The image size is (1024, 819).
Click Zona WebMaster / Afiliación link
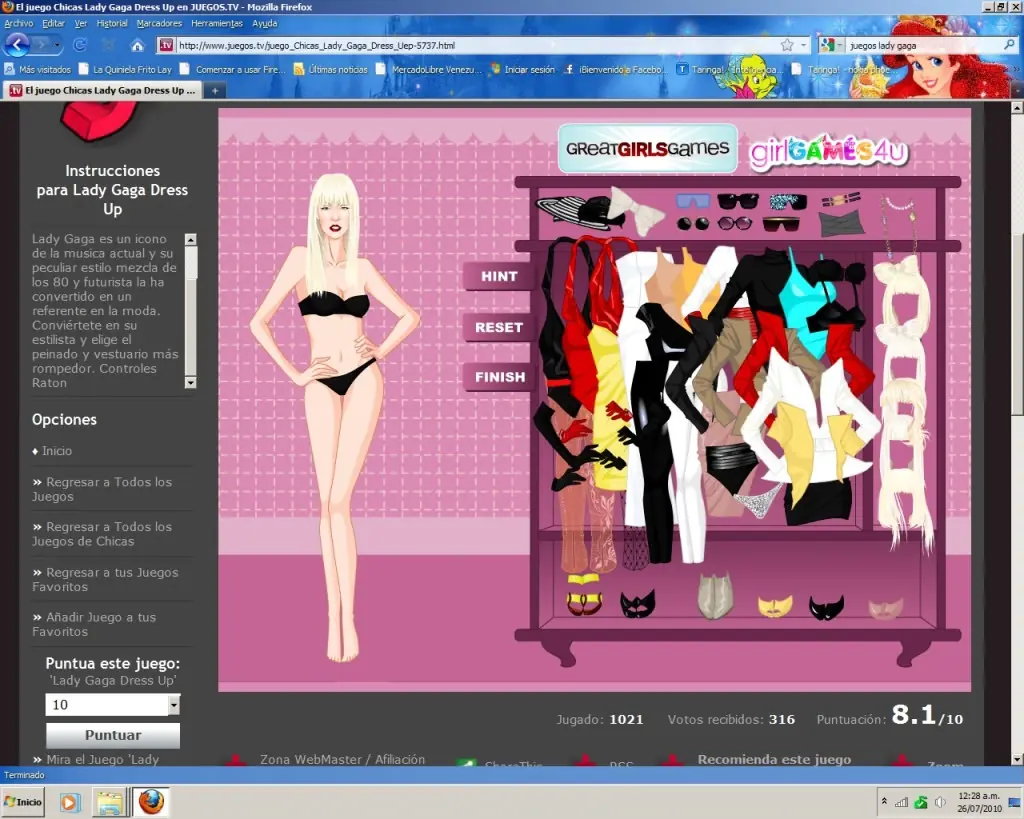pyautogui.click(x=342, y=759)
